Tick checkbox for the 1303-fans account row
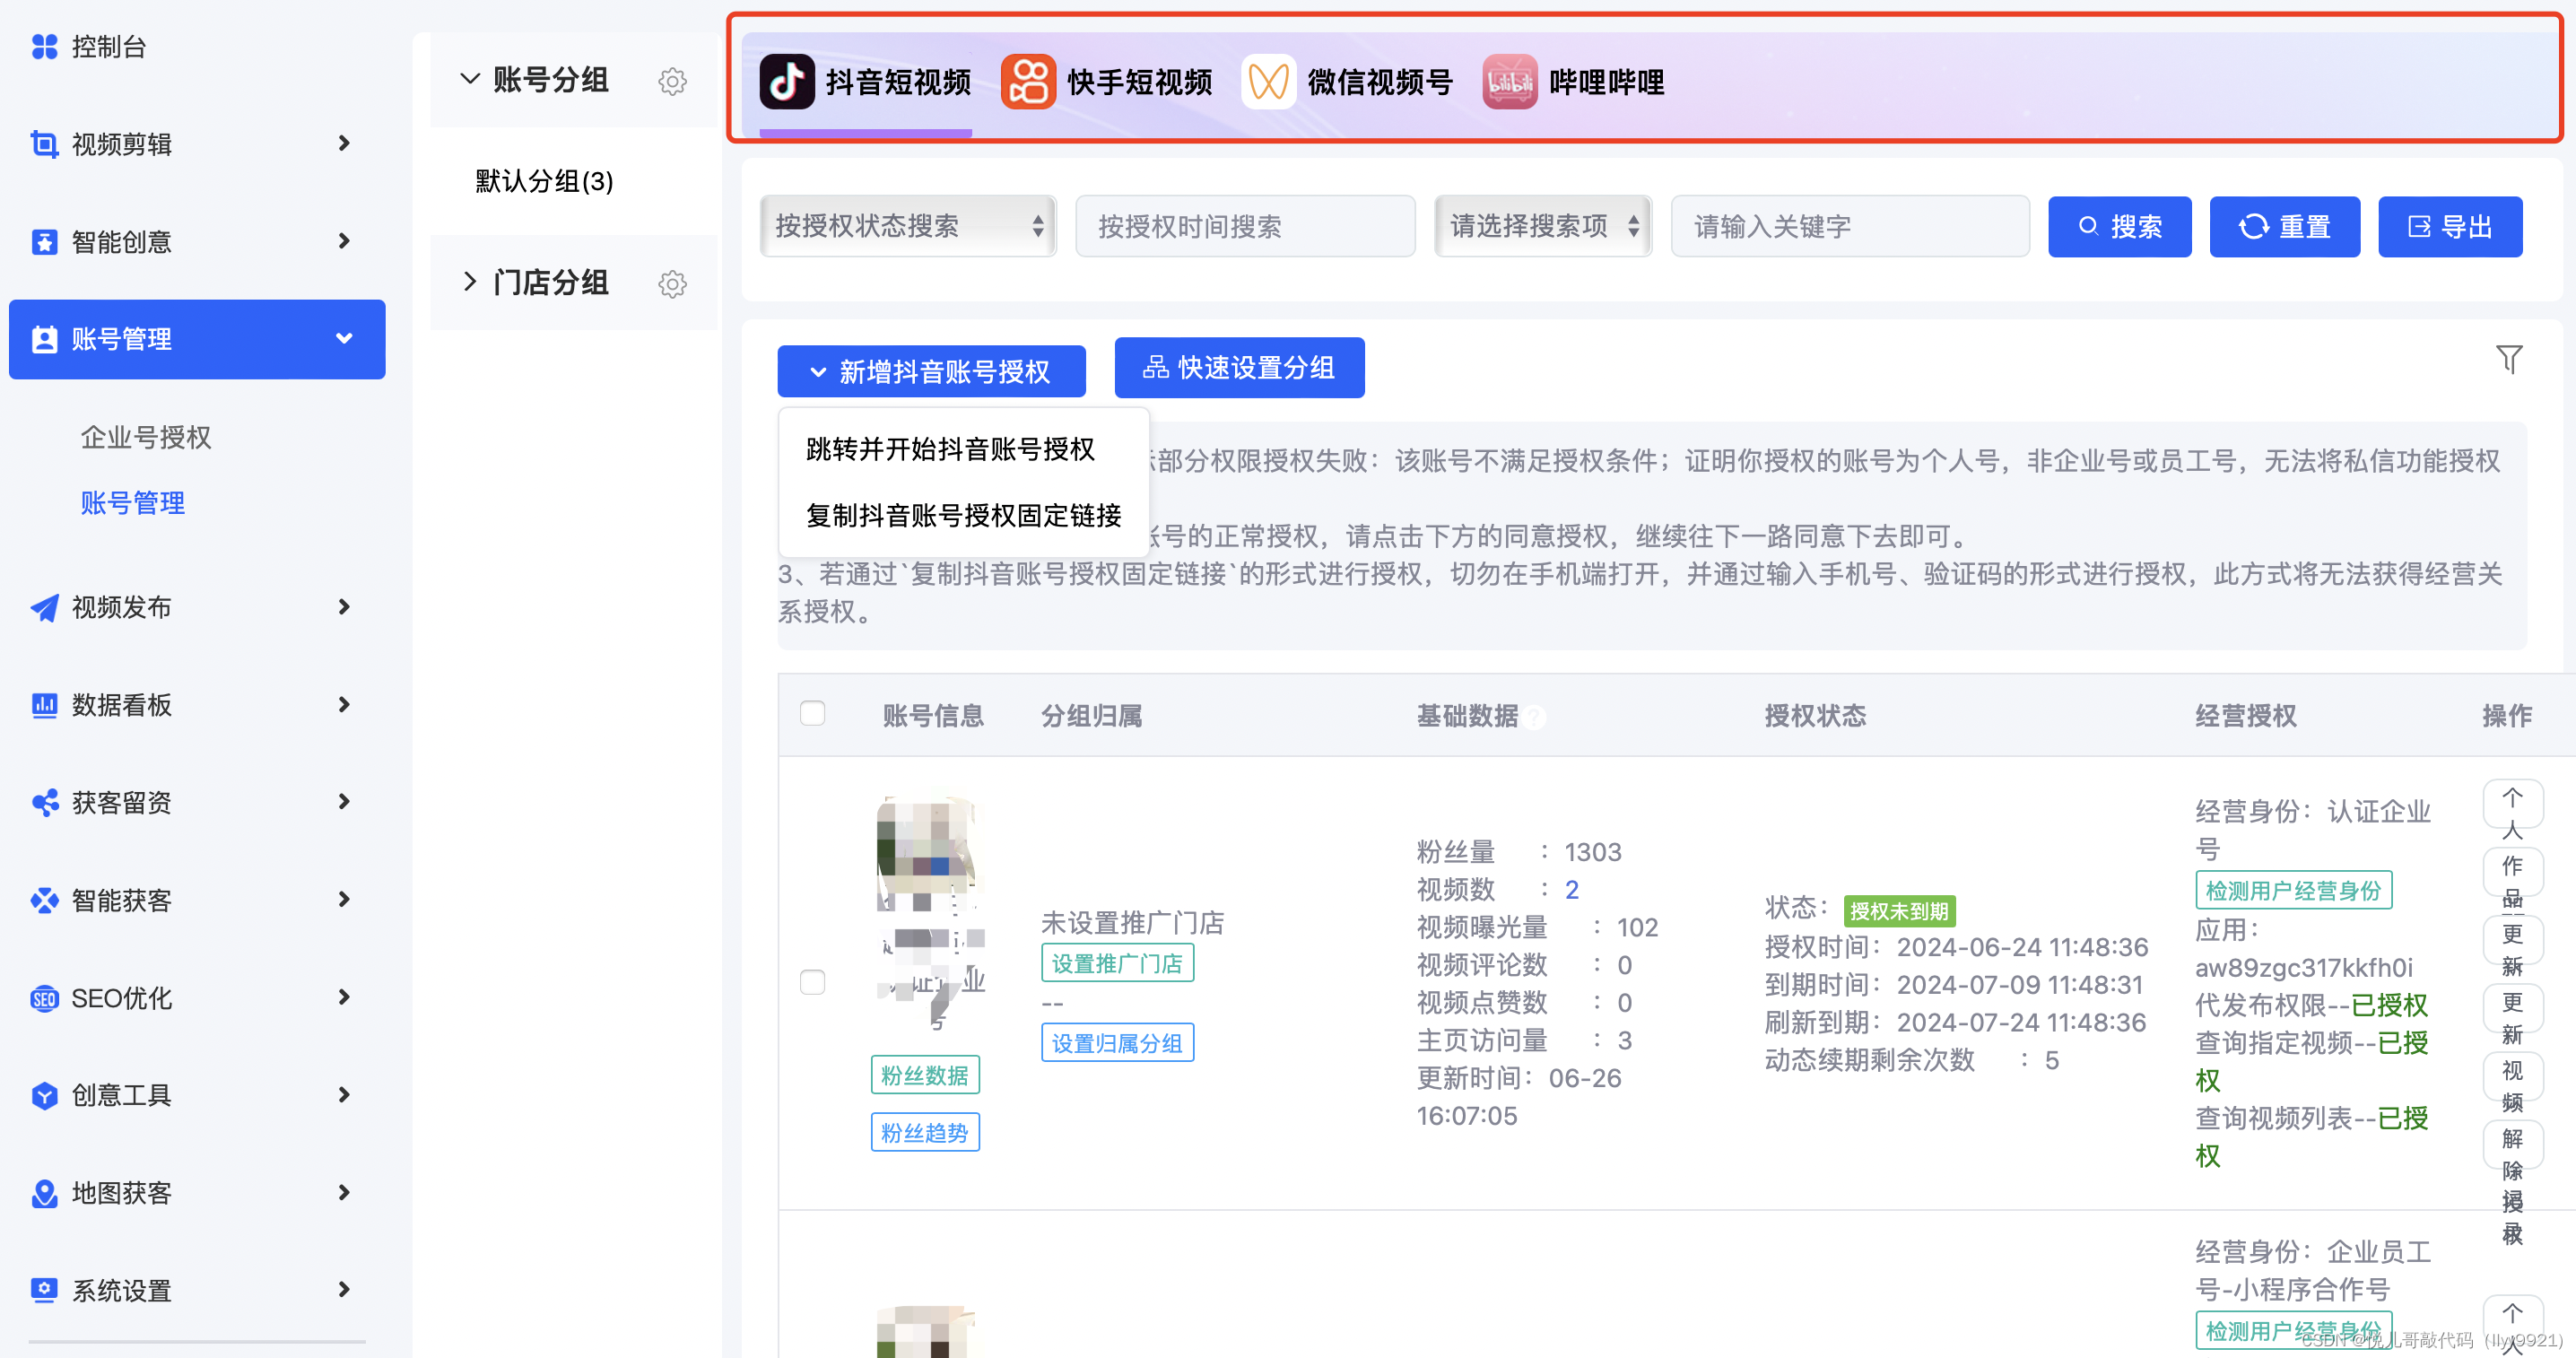The image size is (2576, 1358). click(x=812, y=982)
